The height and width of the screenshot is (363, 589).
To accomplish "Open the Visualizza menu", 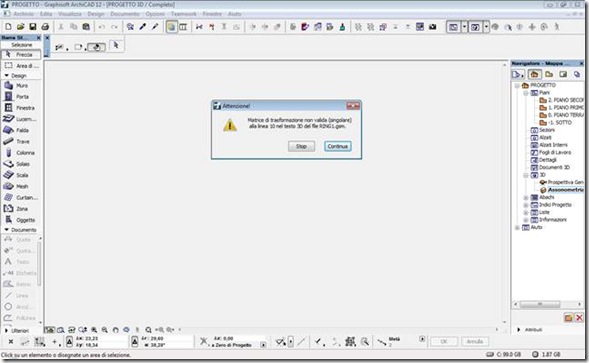I will 69,14.
